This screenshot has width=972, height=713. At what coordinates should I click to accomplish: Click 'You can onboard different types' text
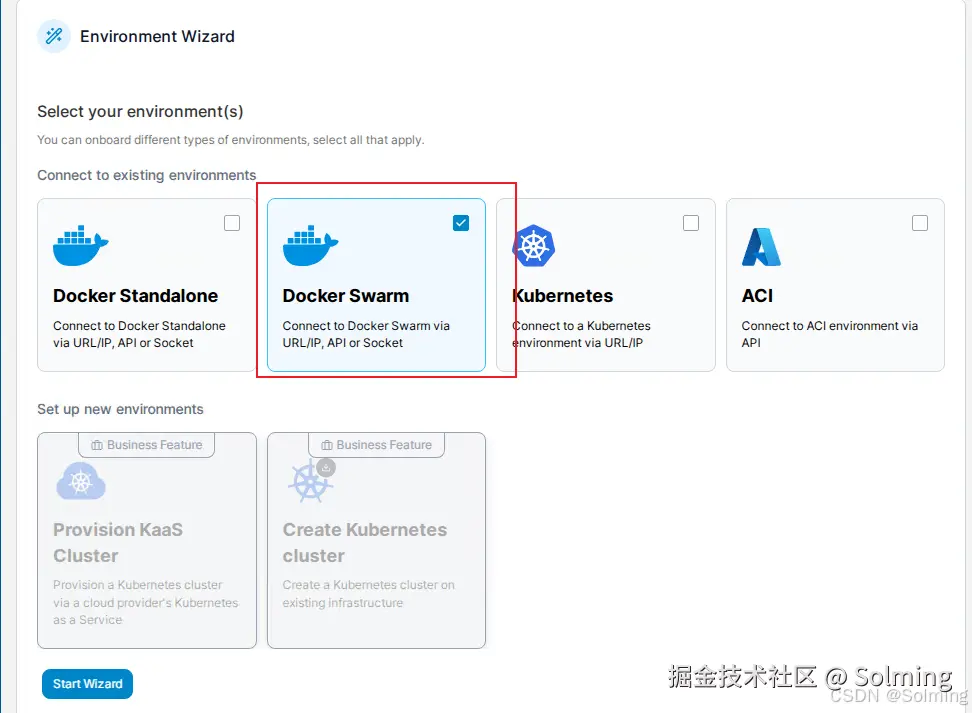231,140
